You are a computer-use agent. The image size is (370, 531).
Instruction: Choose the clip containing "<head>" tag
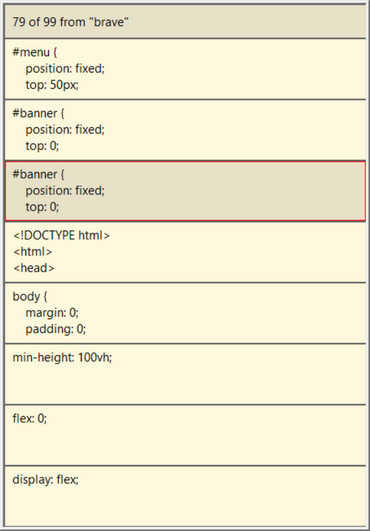[185, 252]
